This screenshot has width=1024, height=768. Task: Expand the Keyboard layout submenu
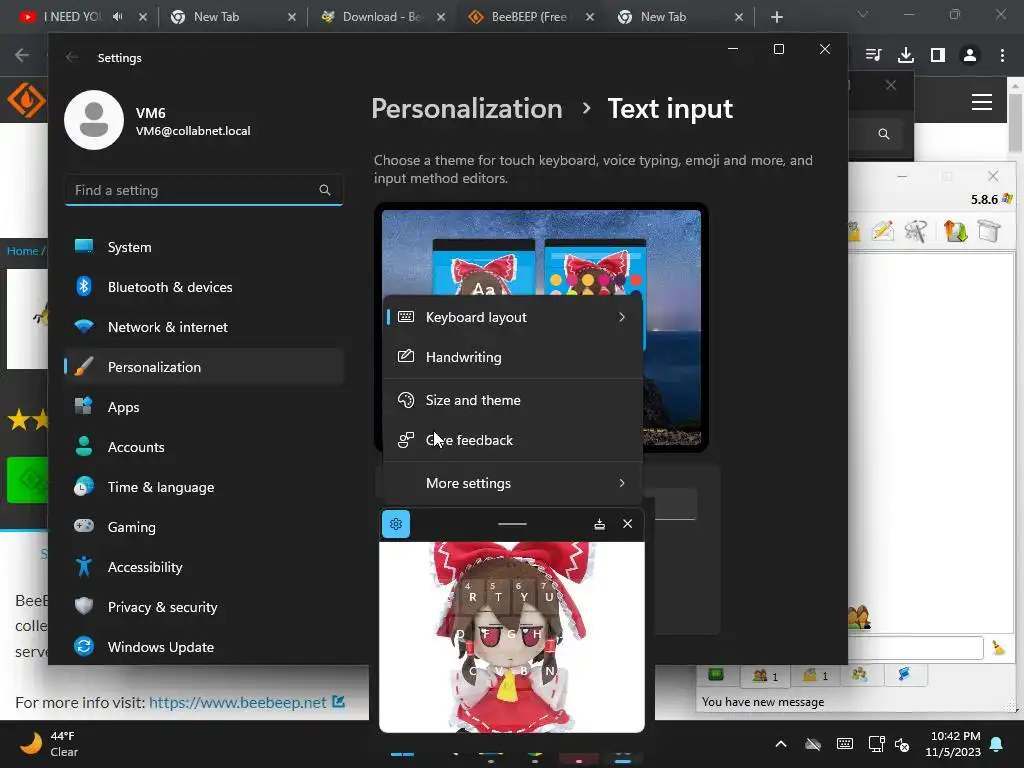(513, 317)
